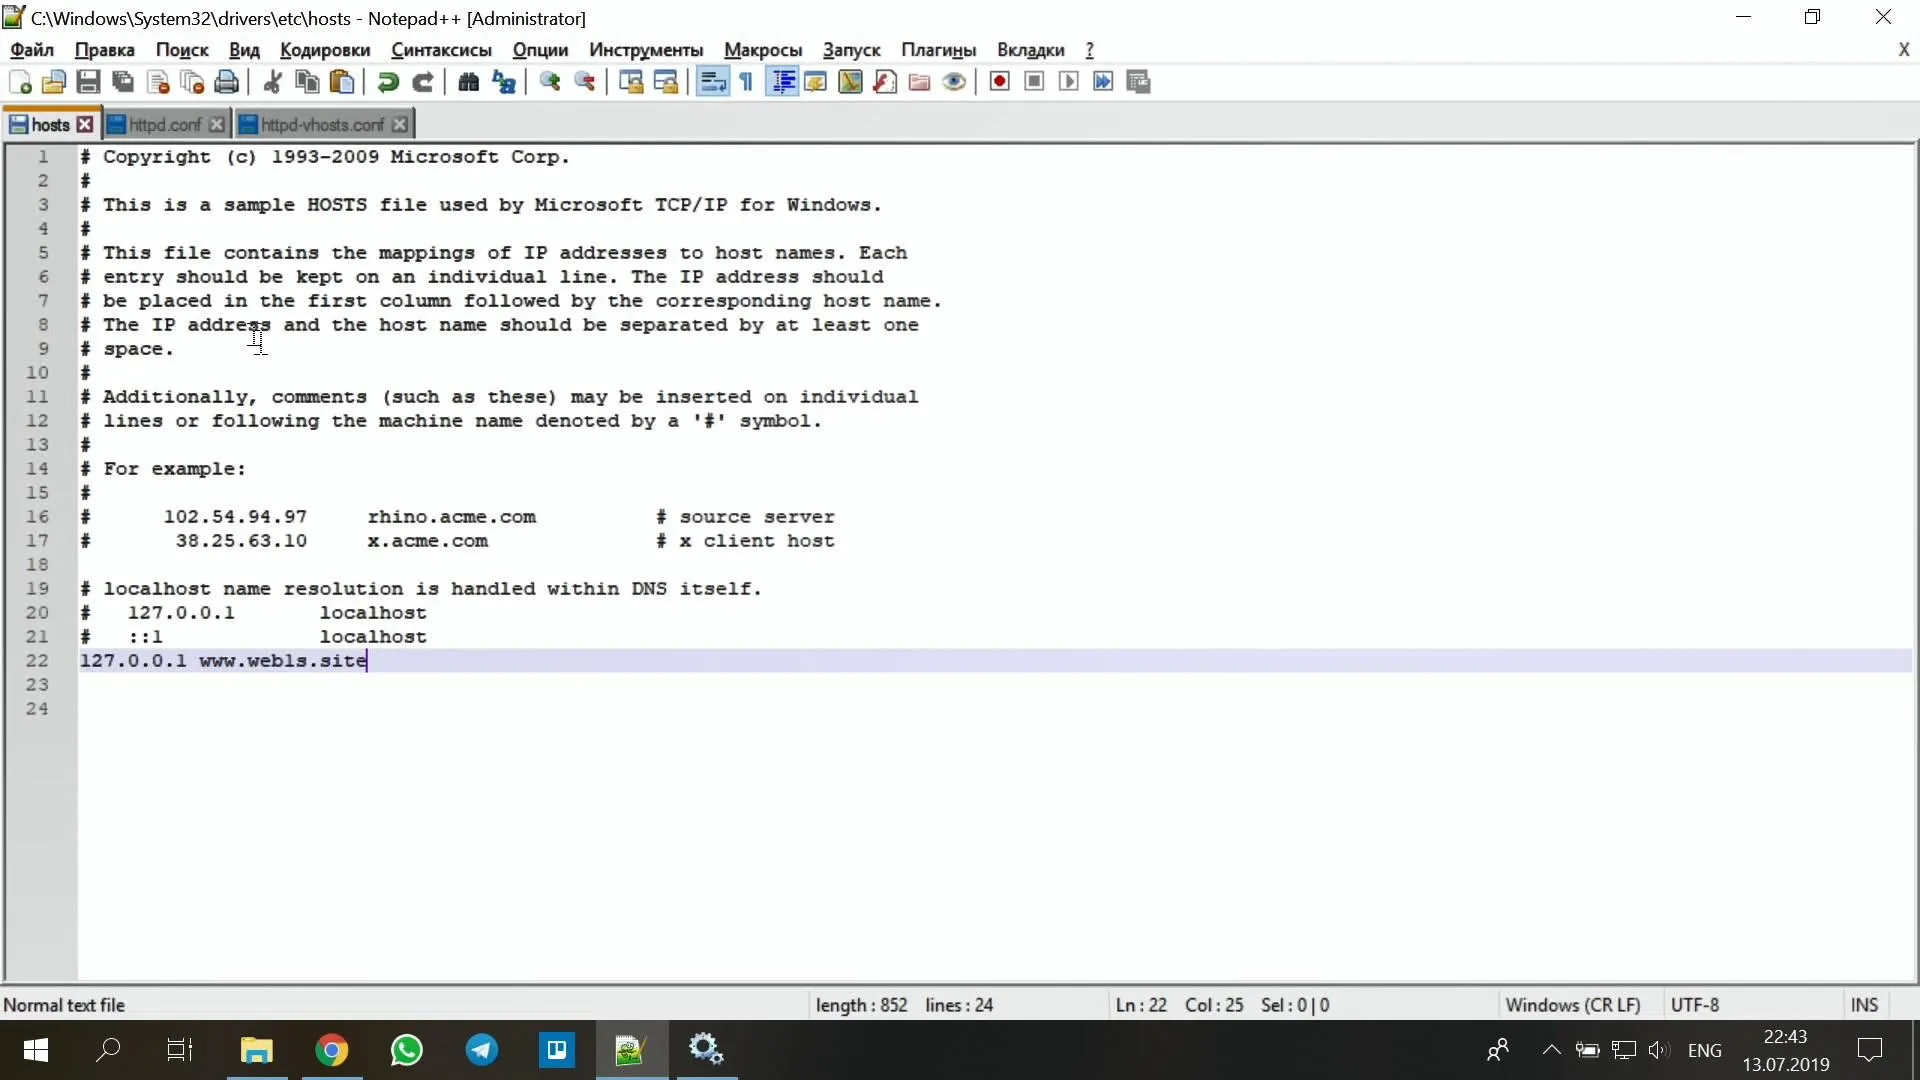Click the Close document toolbar icon
The height and width of the screenshot is (1080, 1920).
click(158, 82)
